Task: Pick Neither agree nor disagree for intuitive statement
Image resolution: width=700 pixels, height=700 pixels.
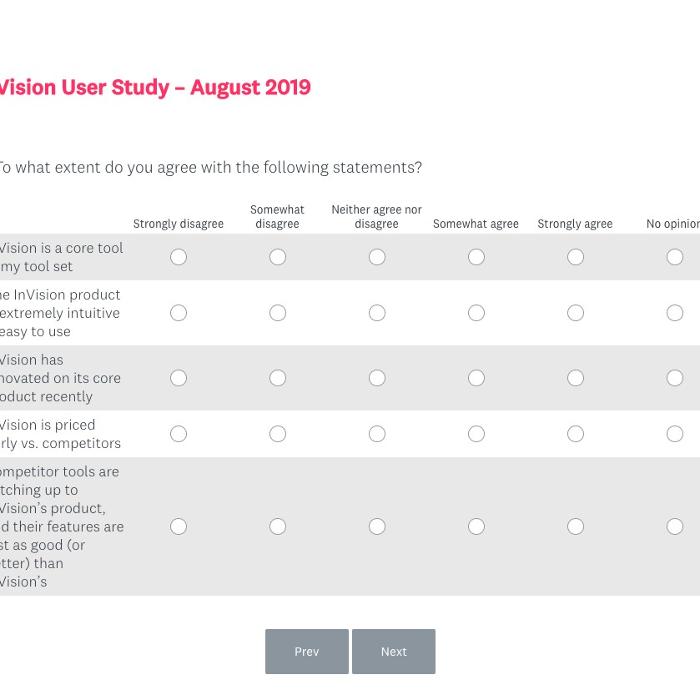Action: (x=377, y=313)
